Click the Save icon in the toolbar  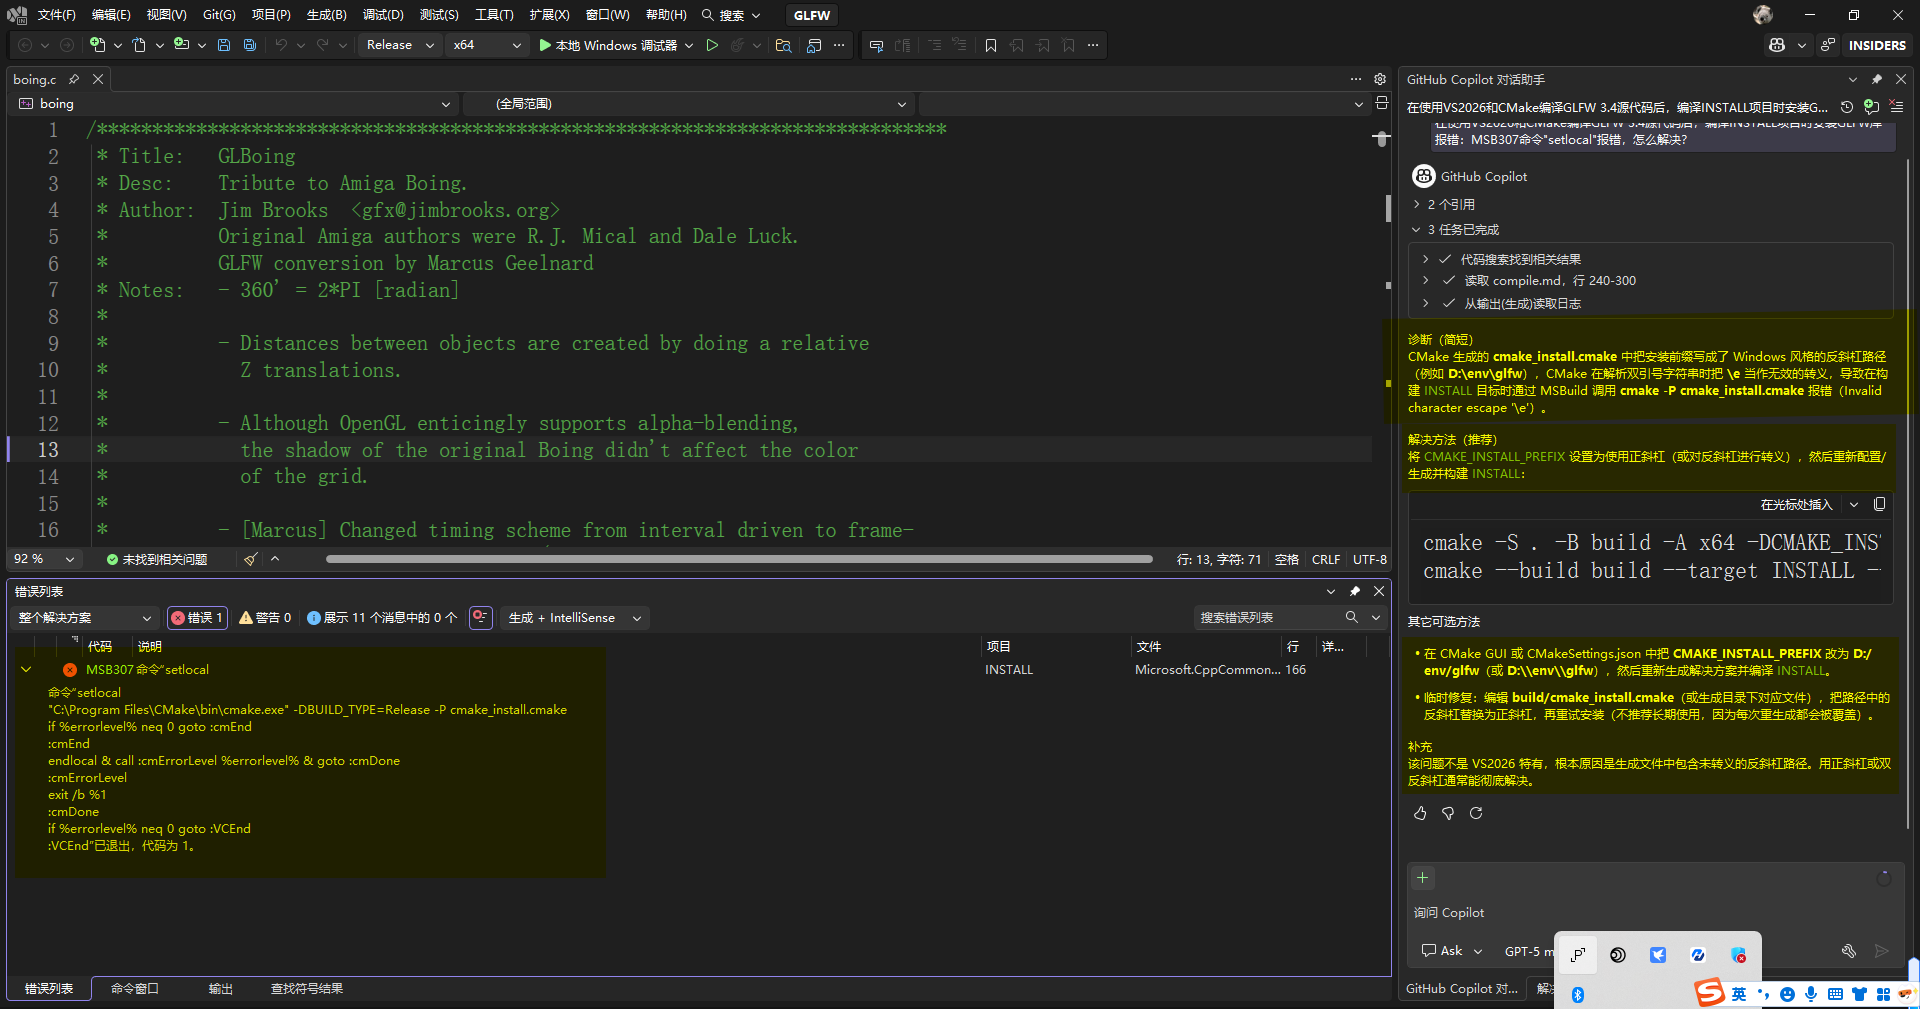point(224,45)
